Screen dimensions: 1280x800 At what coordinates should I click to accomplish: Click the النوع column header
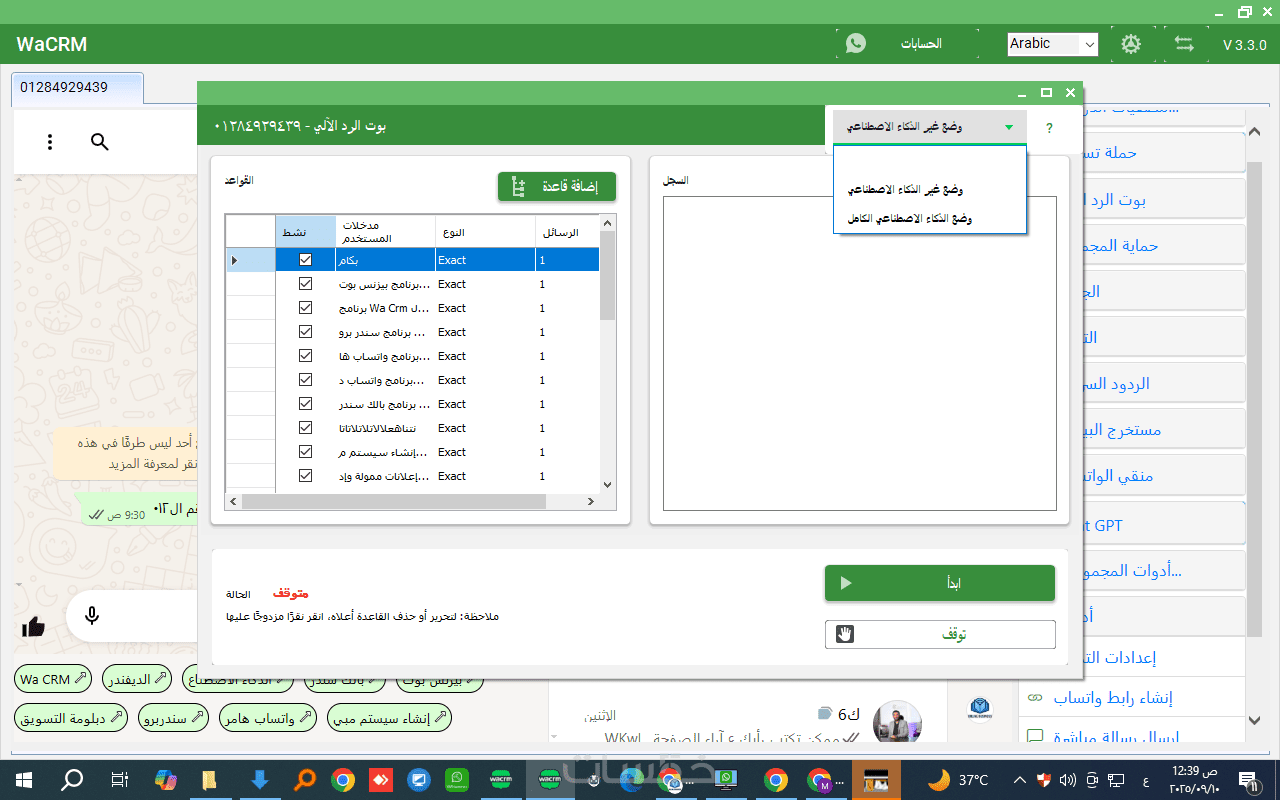pyautogui.click(x=485, y=231)
